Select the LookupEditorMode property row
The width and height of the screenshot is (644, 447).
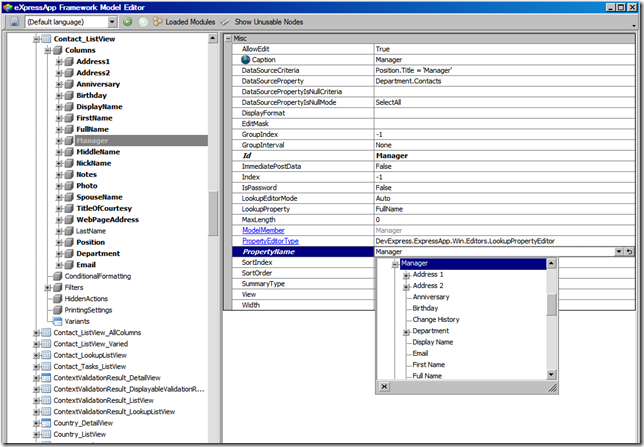(x=433, y=198)
